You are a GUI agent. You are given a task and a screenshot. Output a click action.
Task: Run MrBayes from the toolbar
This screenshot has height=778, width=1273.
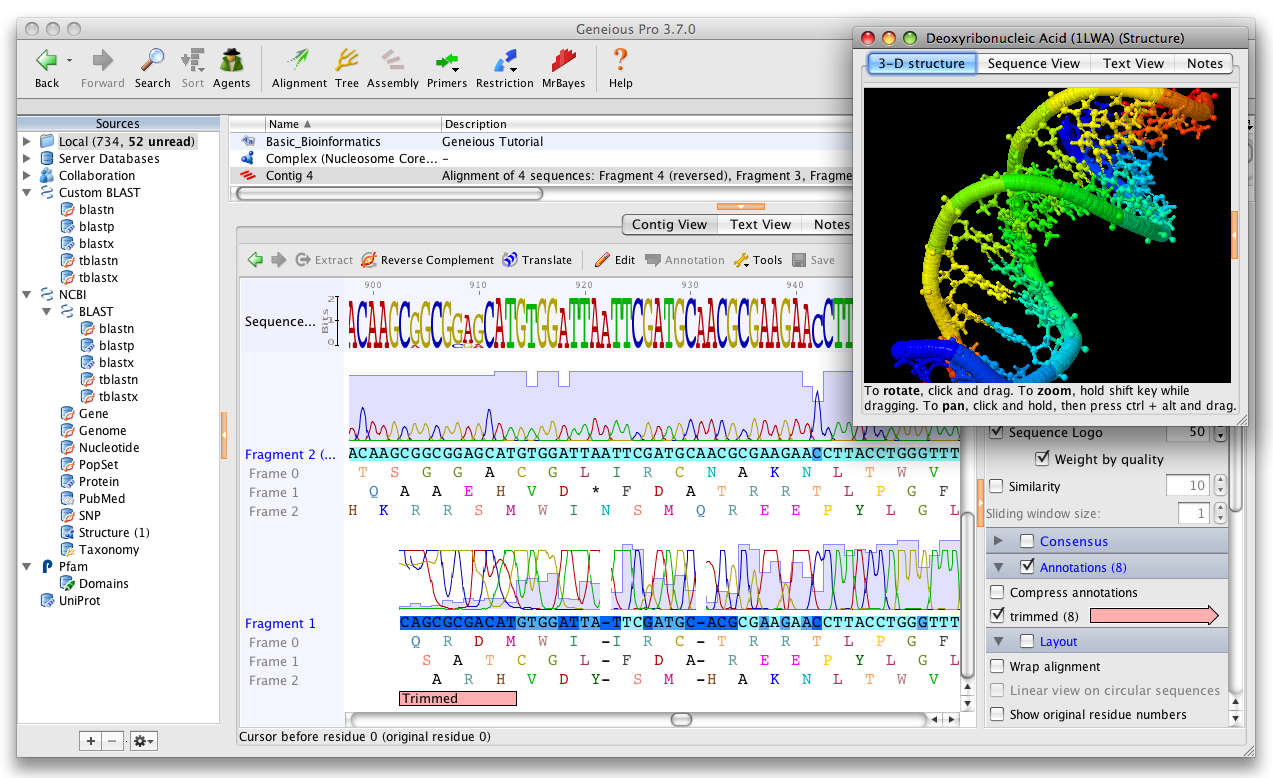(x=564, y=67)
